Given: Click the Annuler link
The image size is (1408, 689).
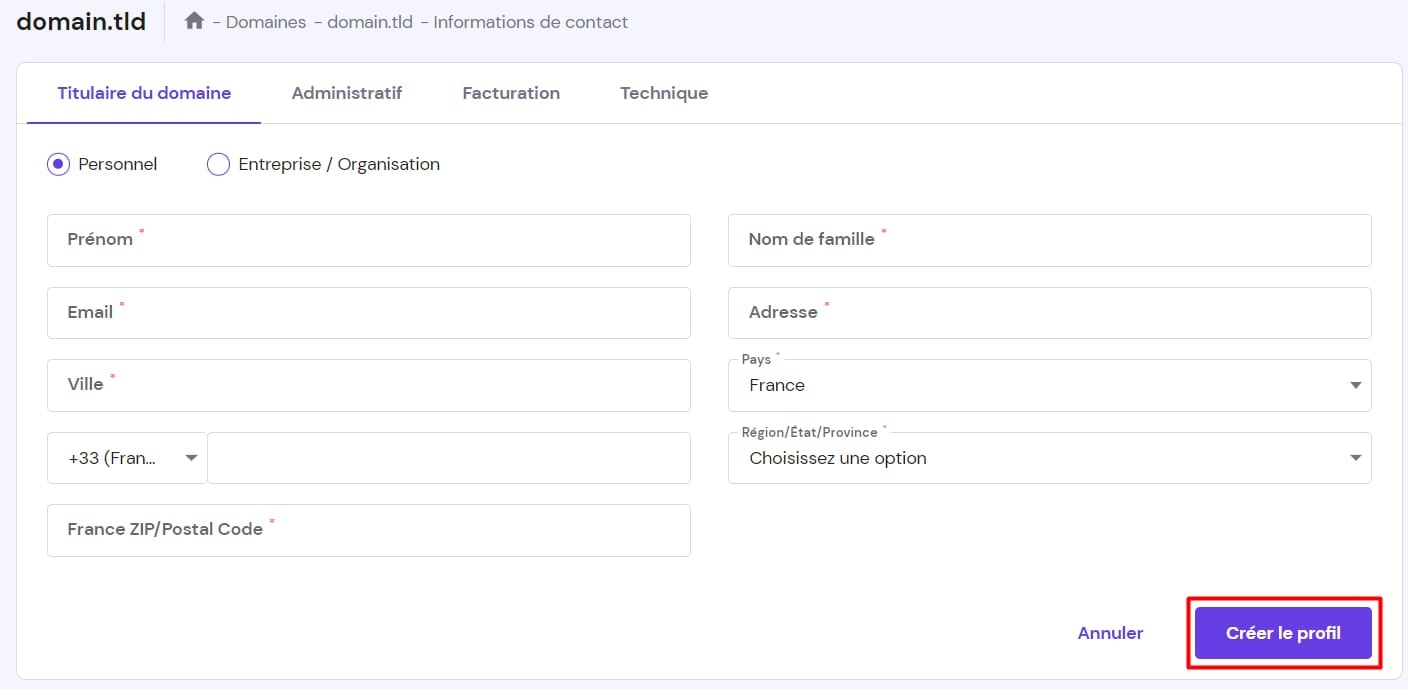Looking at the screenshot, I should [1110, 633].
